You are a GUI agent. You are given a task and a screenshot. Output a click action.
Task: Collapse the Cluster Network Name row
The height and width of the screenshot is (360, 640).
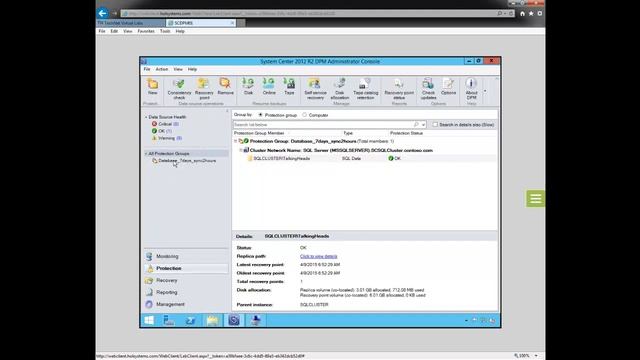tap(241, 150)
